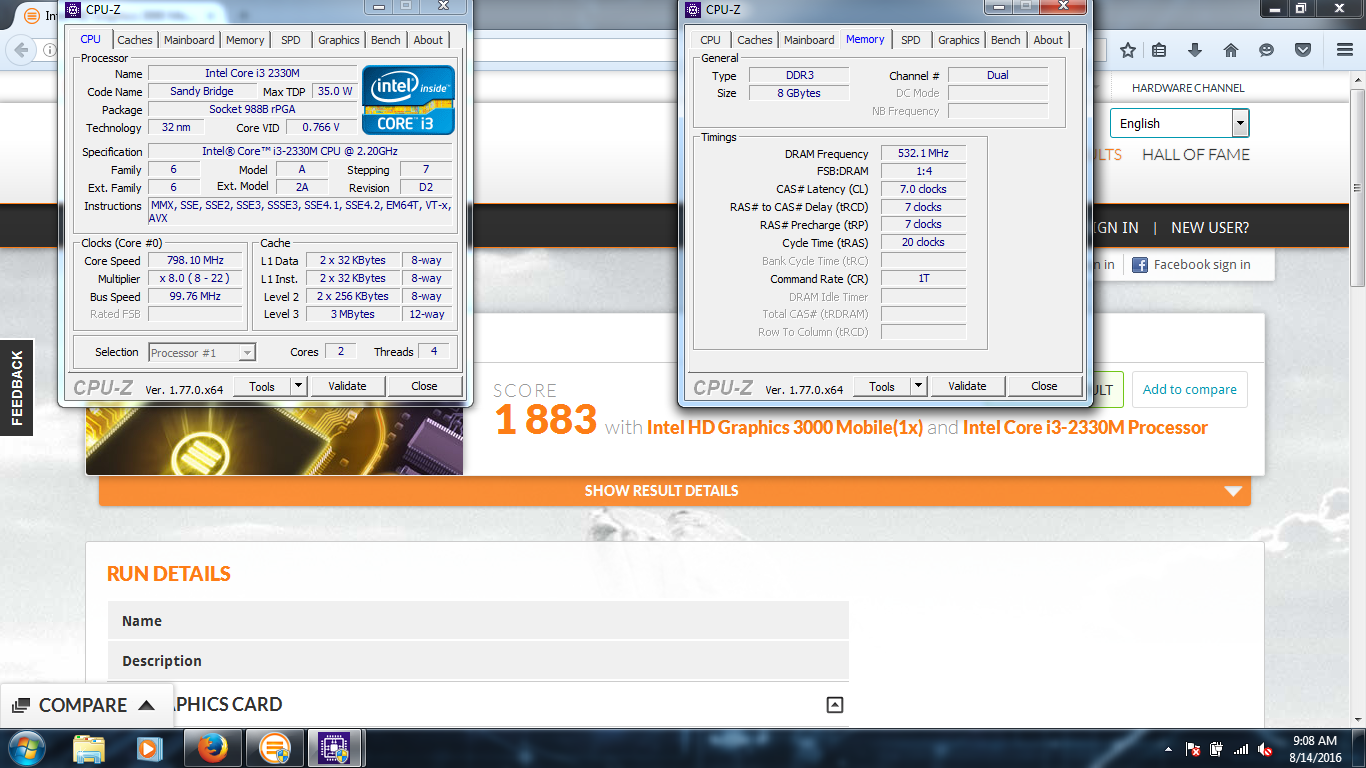Open English language dropdown
The image size is (1366, 768).
point(1180,123)
